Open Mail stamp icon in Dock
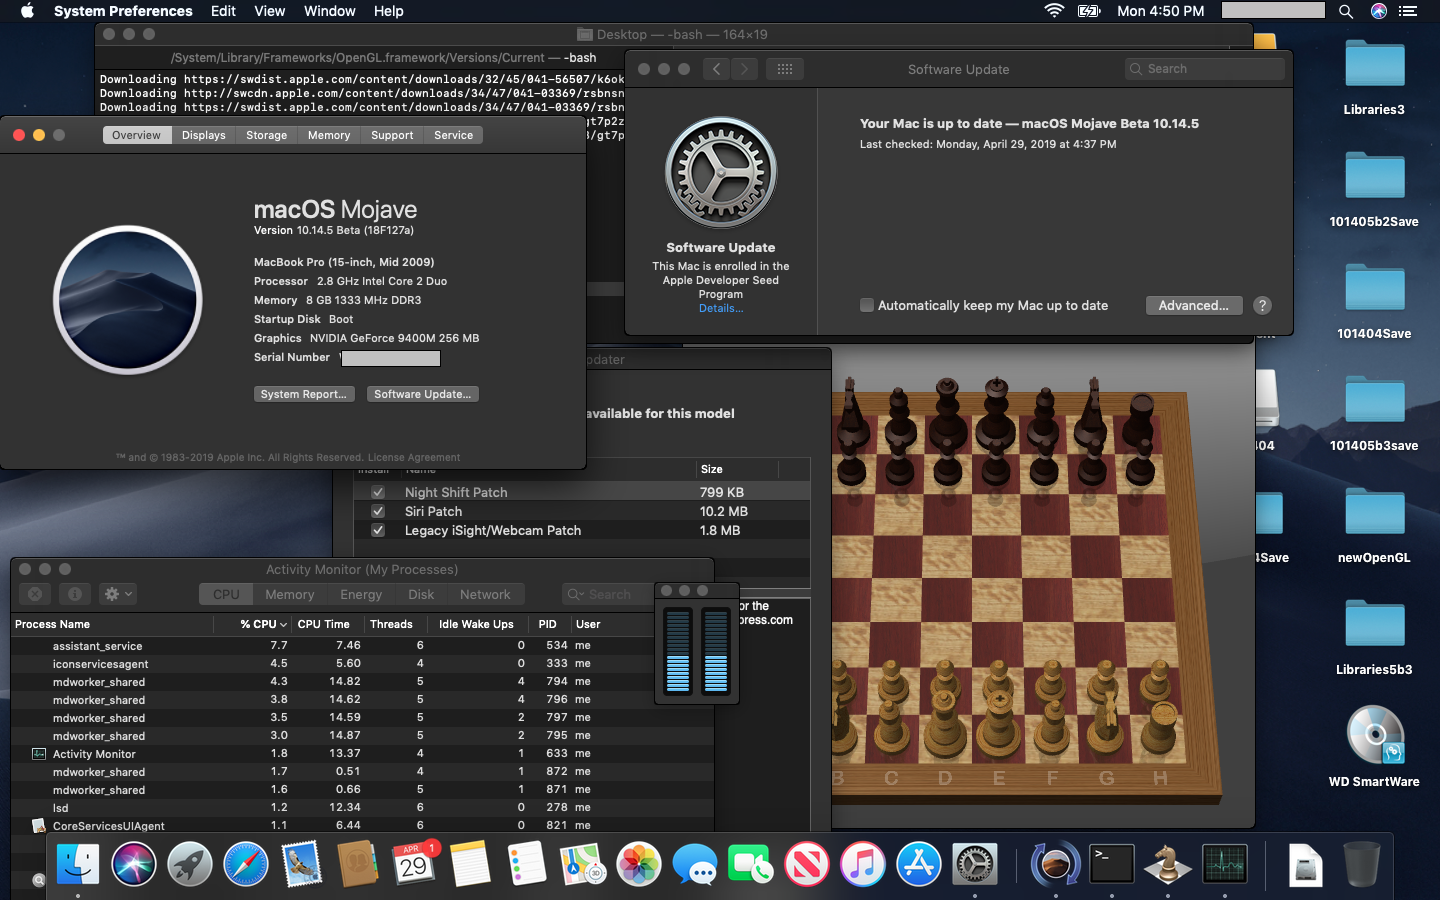The image size is (1440, 900). (302, 864)
